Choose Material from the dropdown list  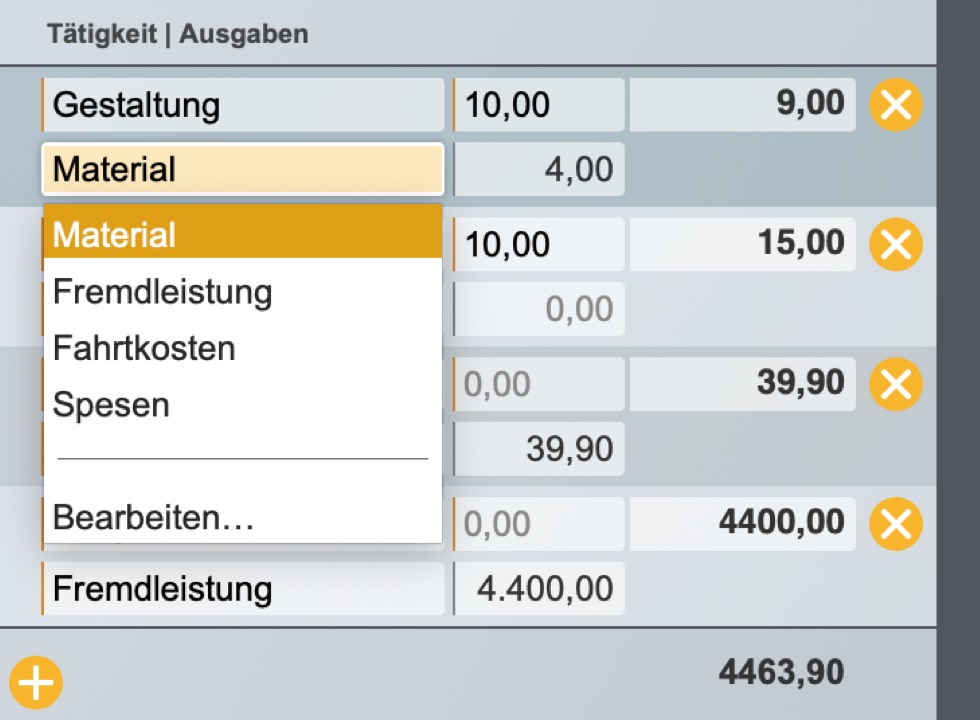coord(242,235)
